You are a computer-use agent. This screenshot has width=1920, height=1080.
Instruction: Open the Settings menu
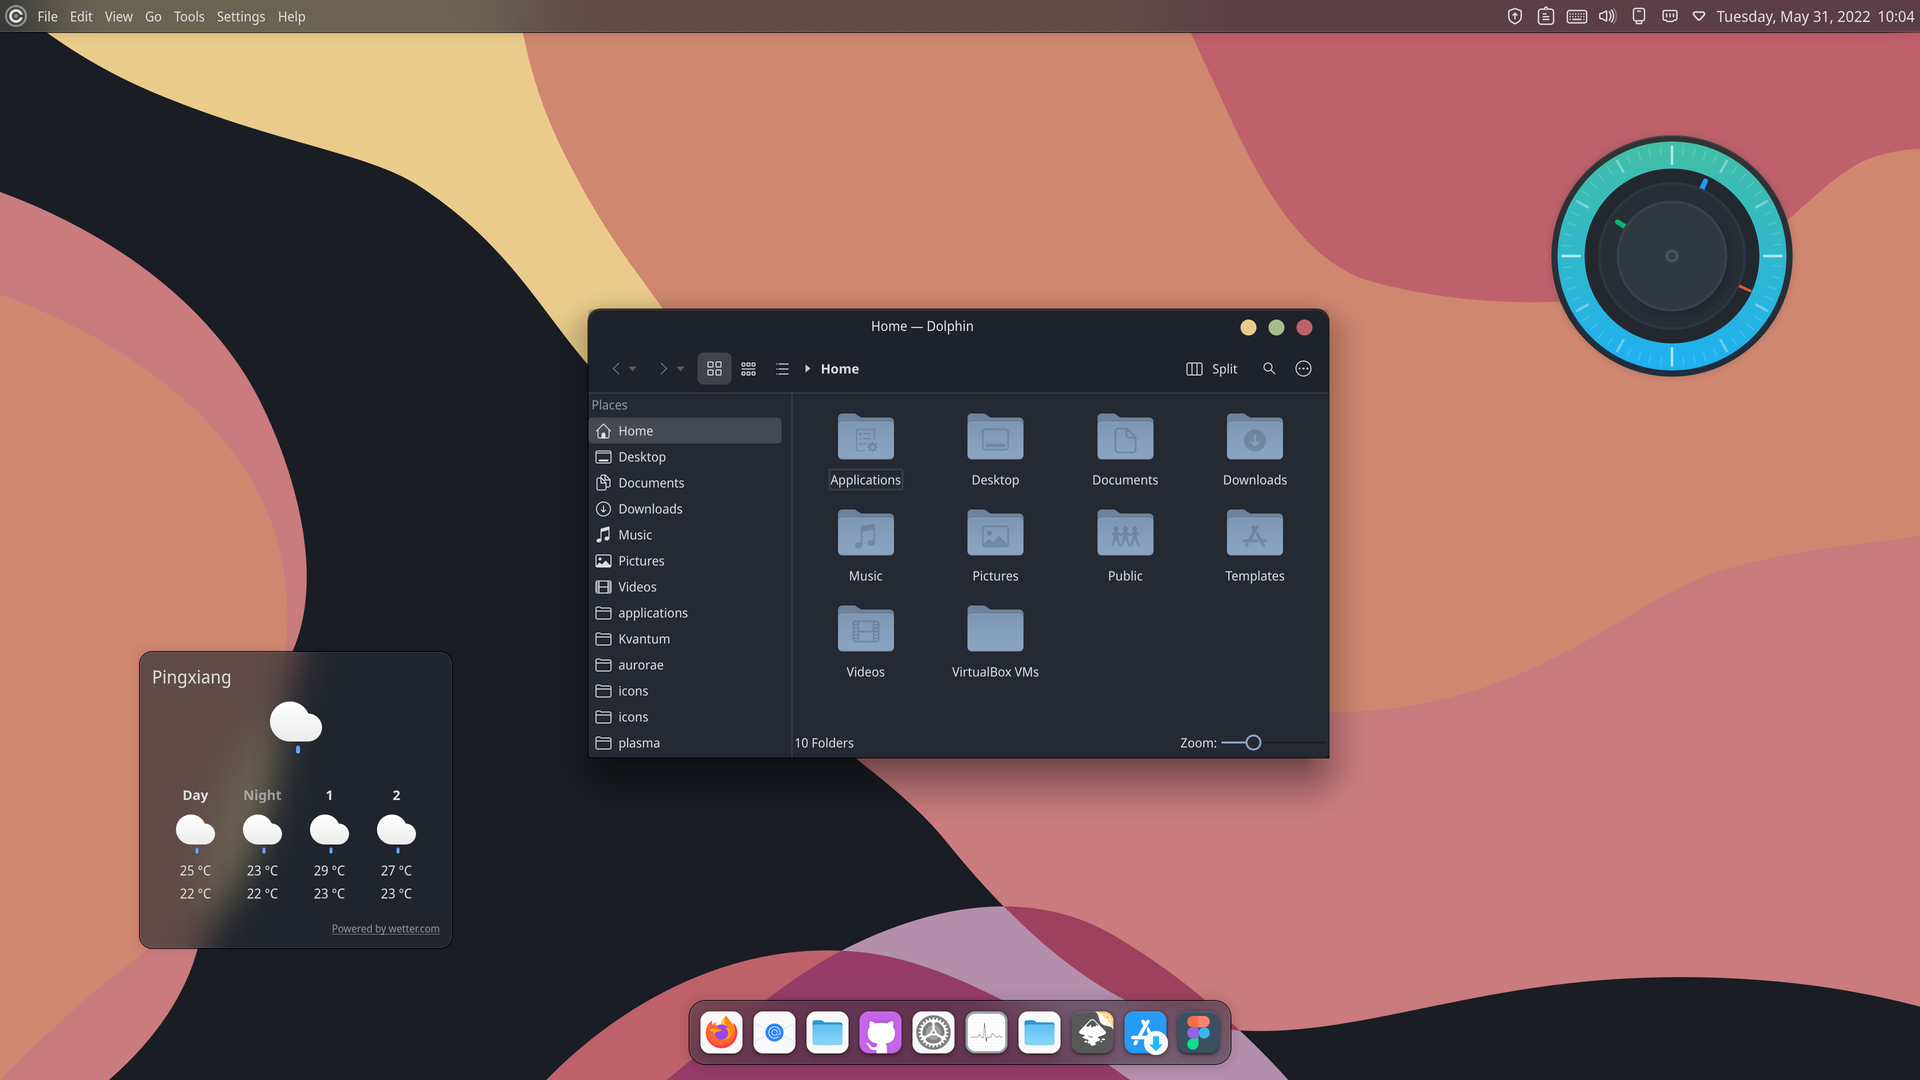coord(241,17)
